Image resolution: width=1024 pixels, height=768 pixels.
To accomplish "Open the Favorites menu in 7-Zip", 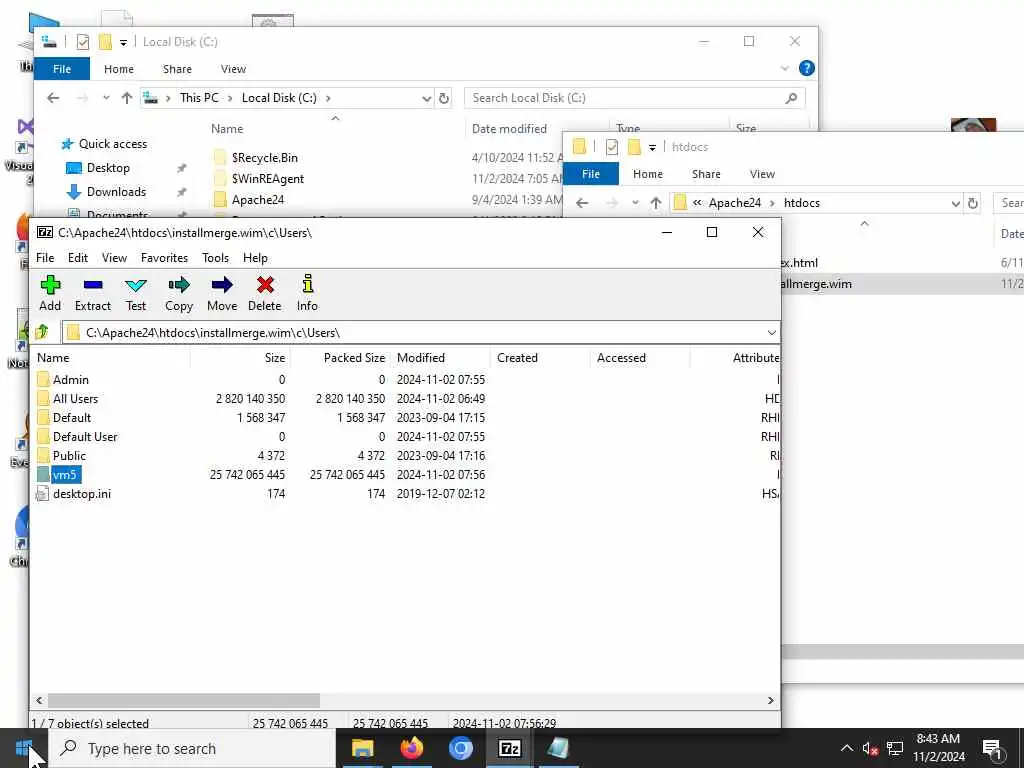I will tap(165, 258).
